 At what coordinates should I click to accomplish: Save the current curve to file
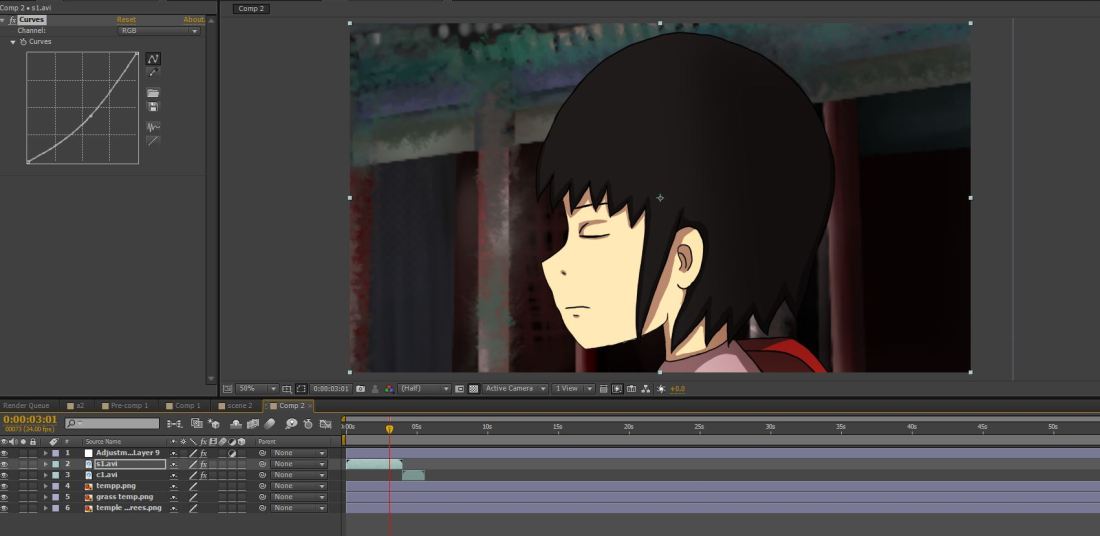tap(153, 106)
